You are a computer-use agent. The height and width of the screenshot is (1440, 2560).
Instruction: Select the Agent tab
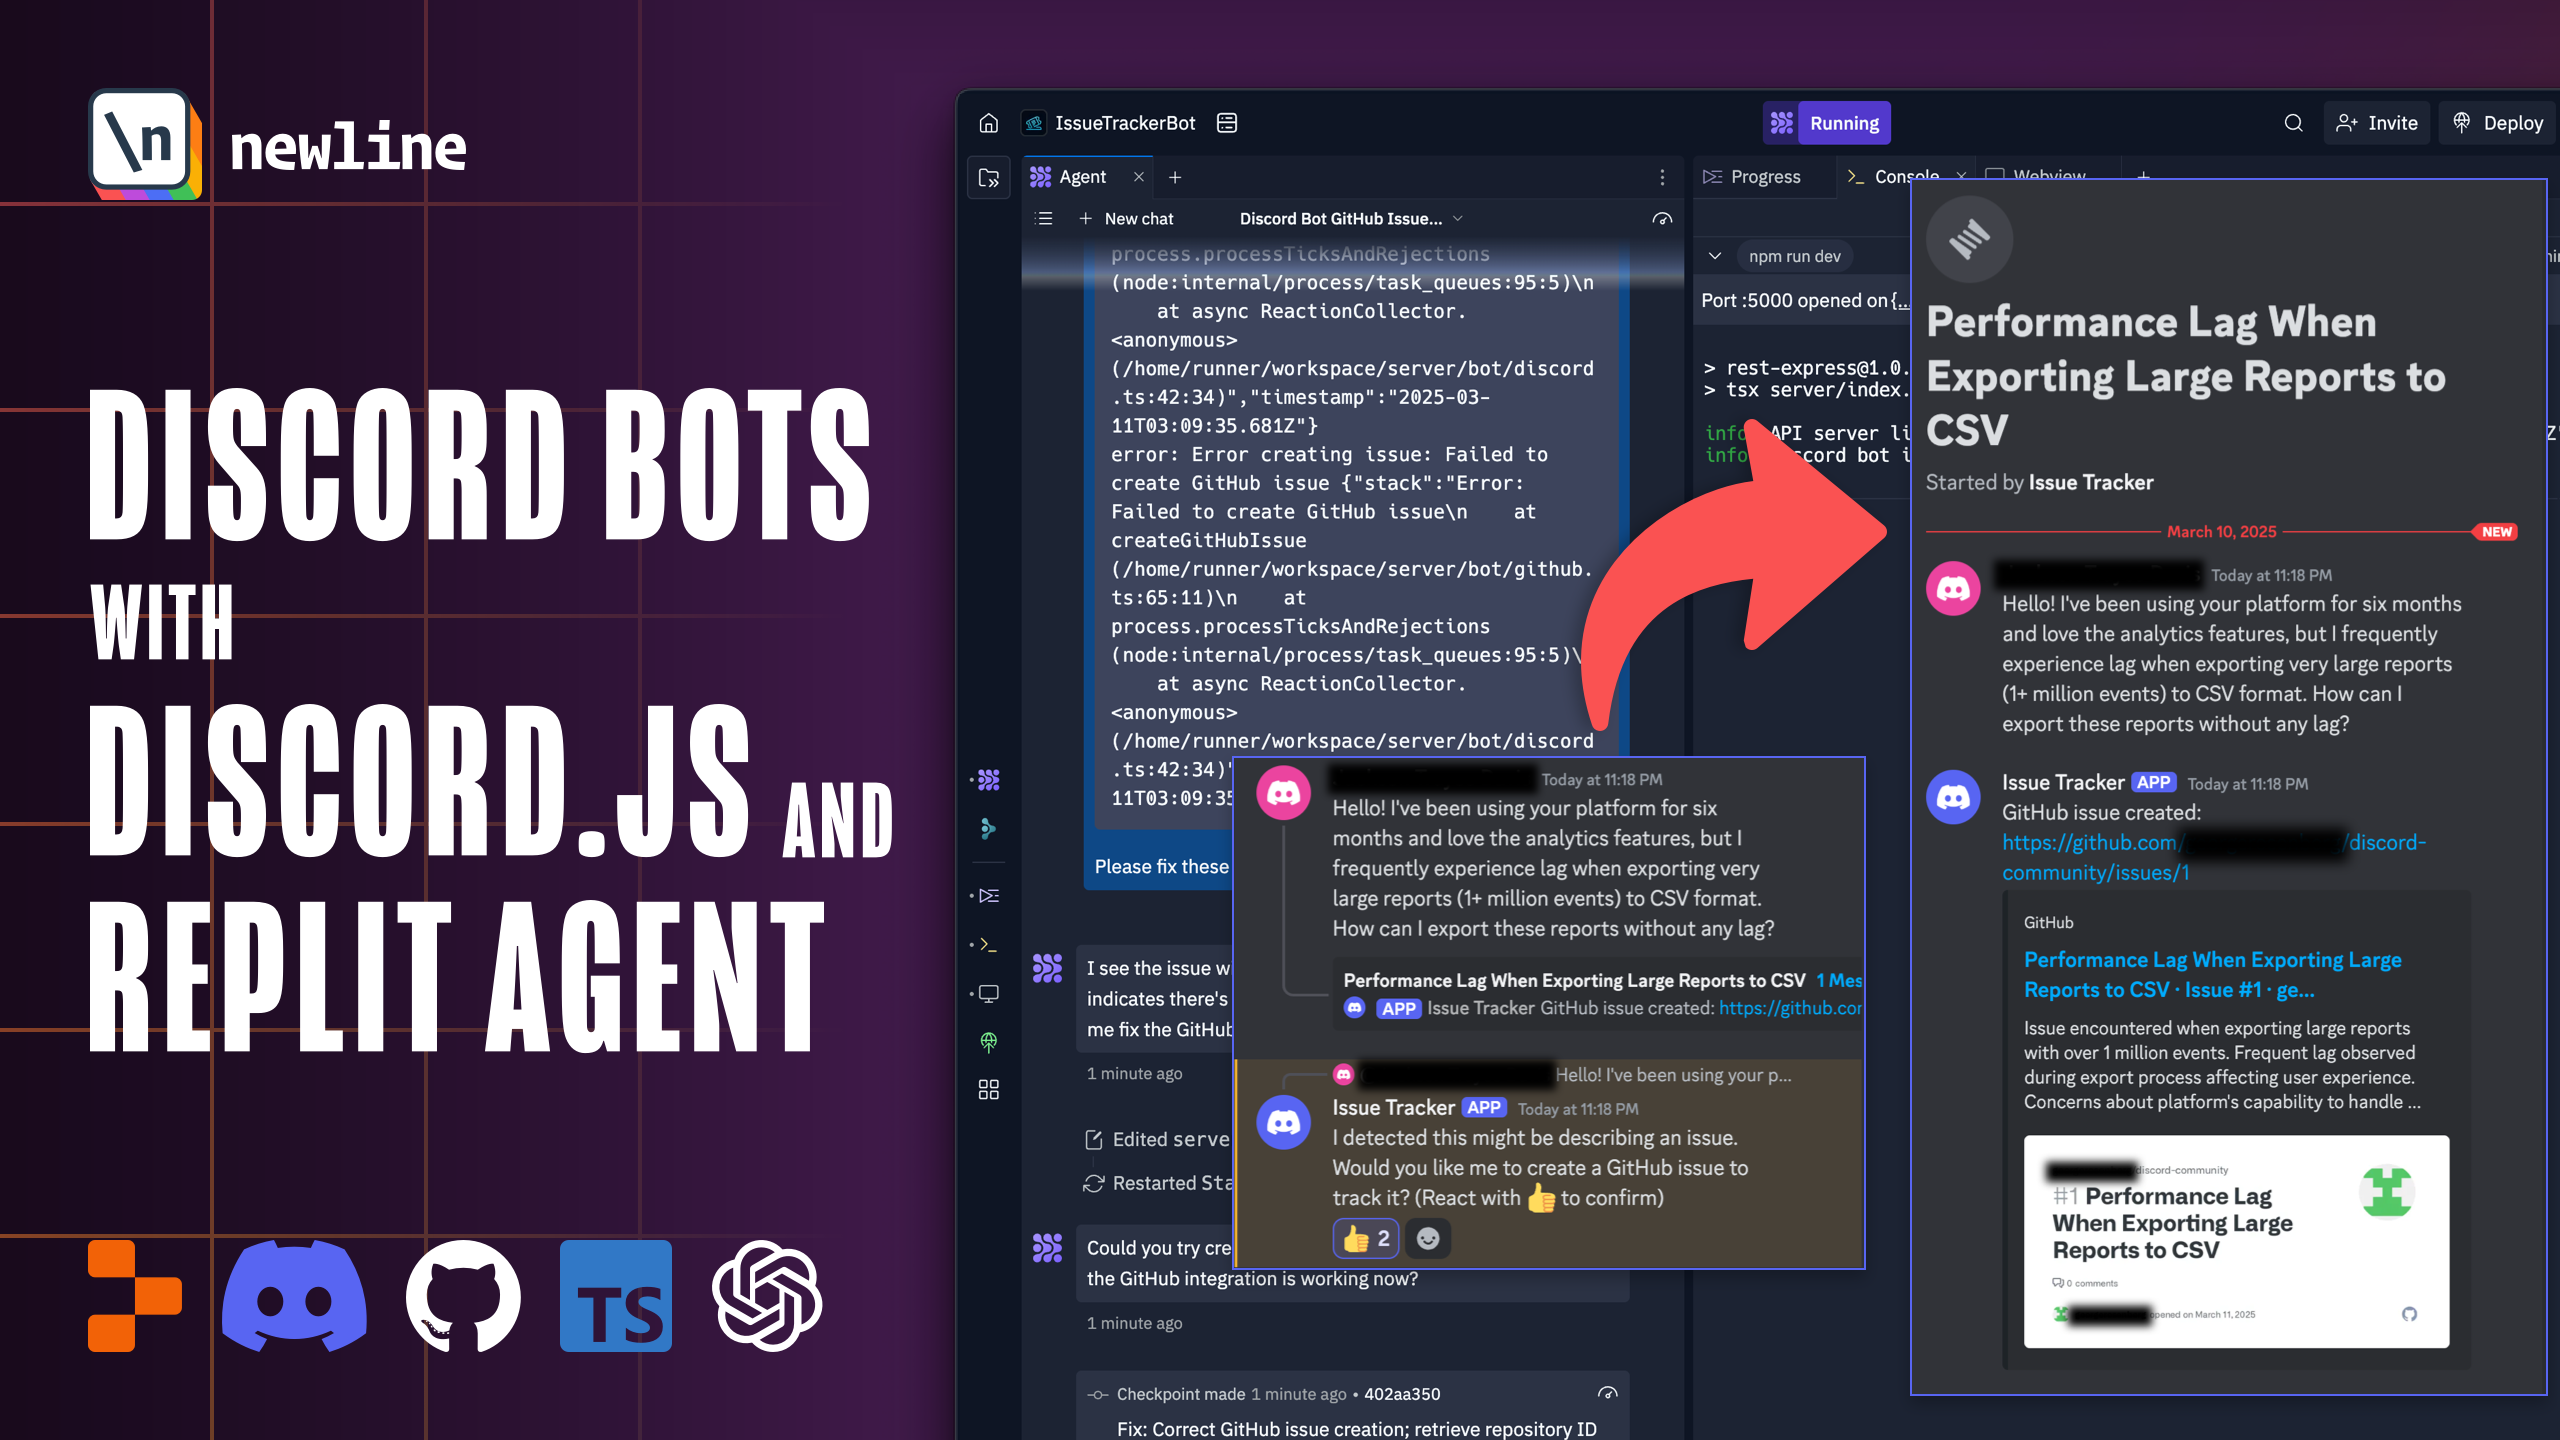(x=1082, y=177)
